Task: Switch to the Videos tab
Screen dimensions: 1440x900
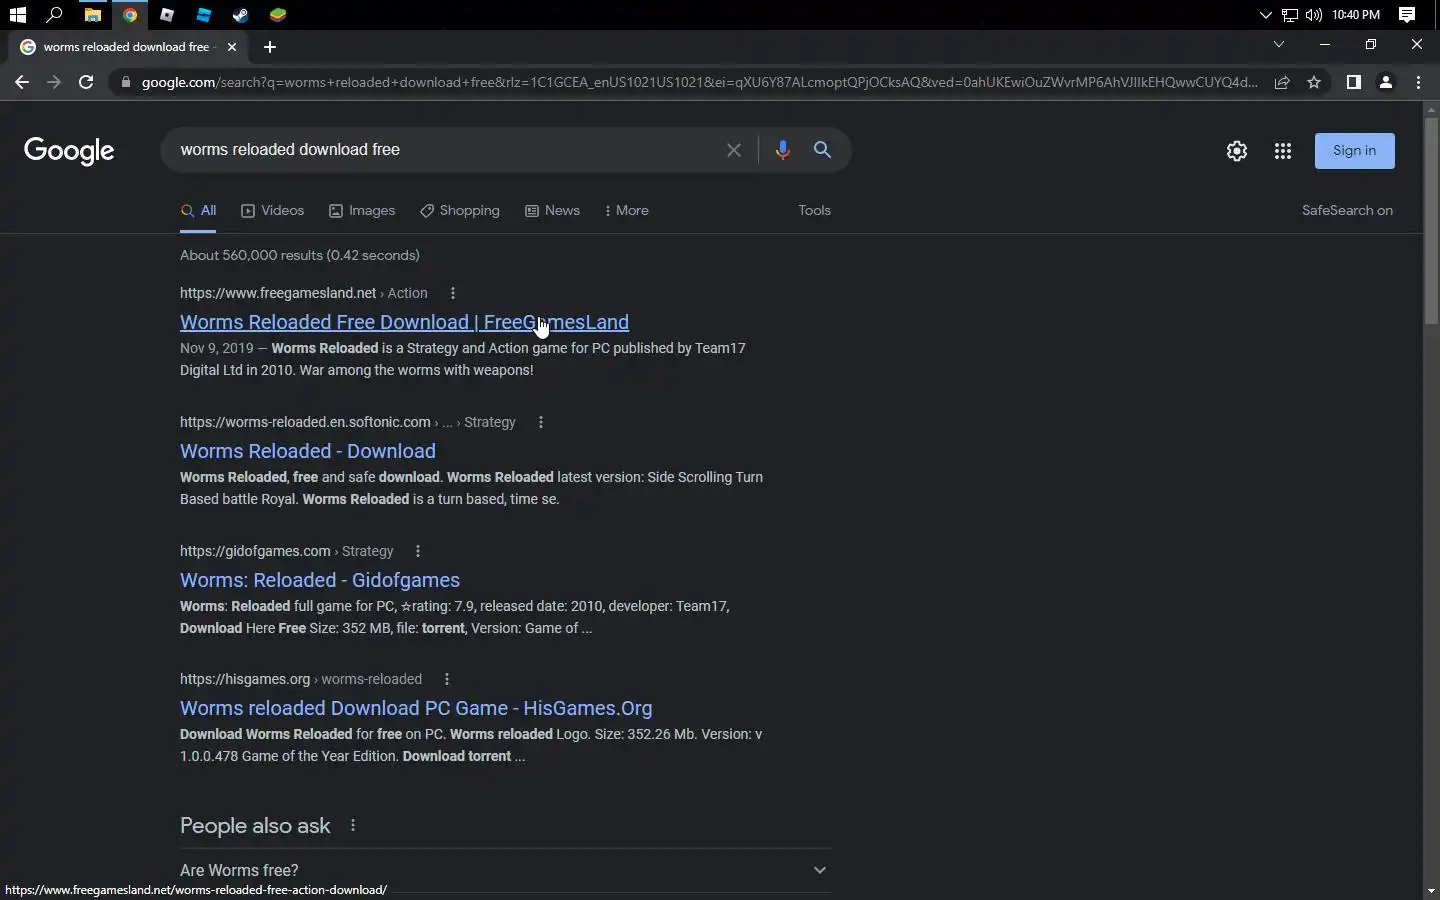Action: click(272, 211)
